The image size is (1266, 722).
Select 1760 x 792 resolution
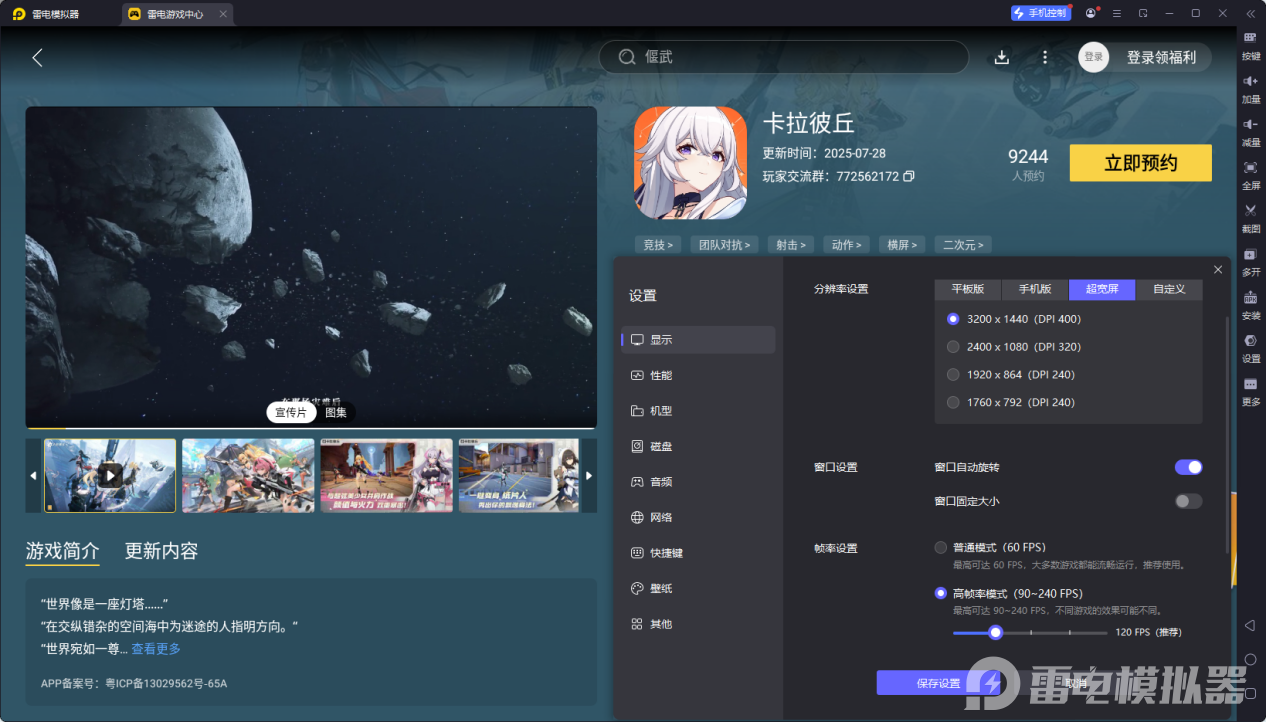click(953, 402)
